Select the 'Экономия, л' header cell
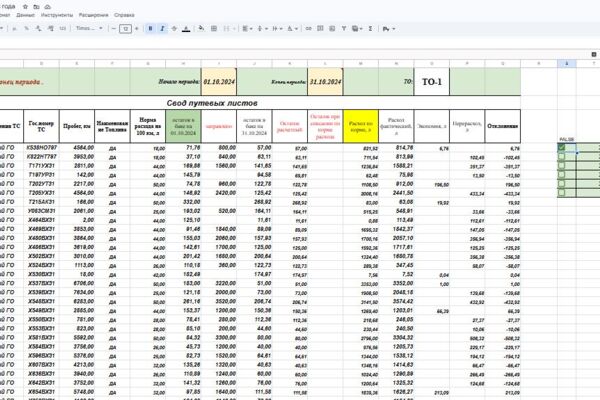The width and height of the screenshot is (600, 400). pos(432,126)
